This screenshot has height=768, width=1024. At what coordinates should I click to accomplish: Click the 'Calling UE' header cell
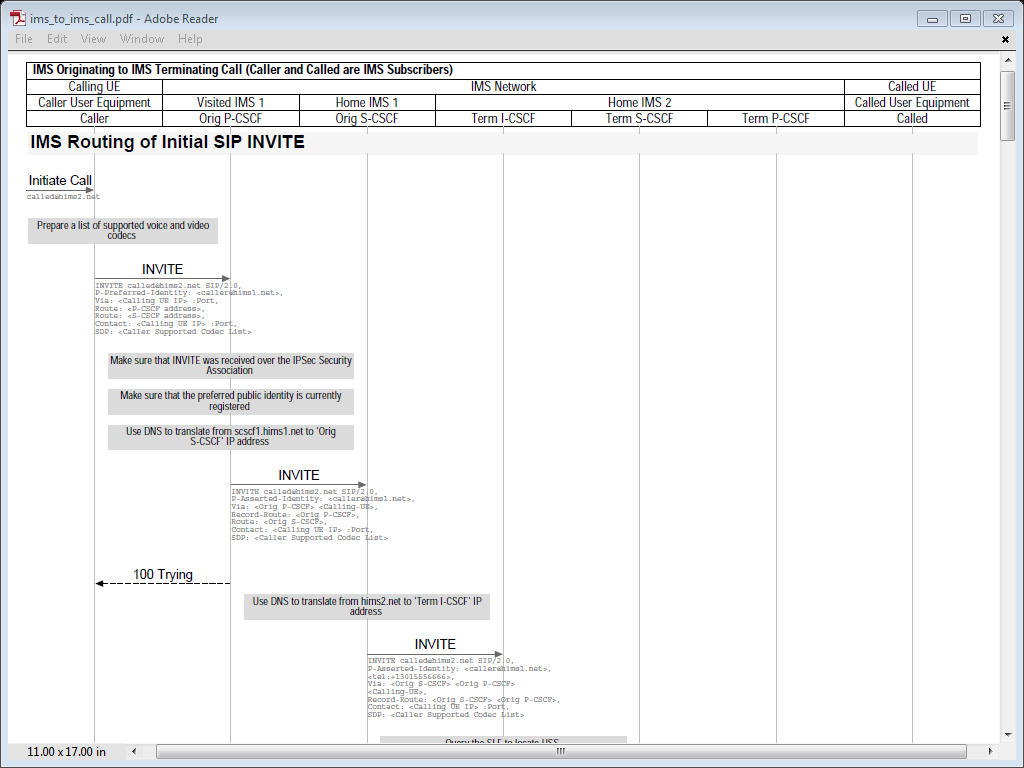tap(94, 87)
